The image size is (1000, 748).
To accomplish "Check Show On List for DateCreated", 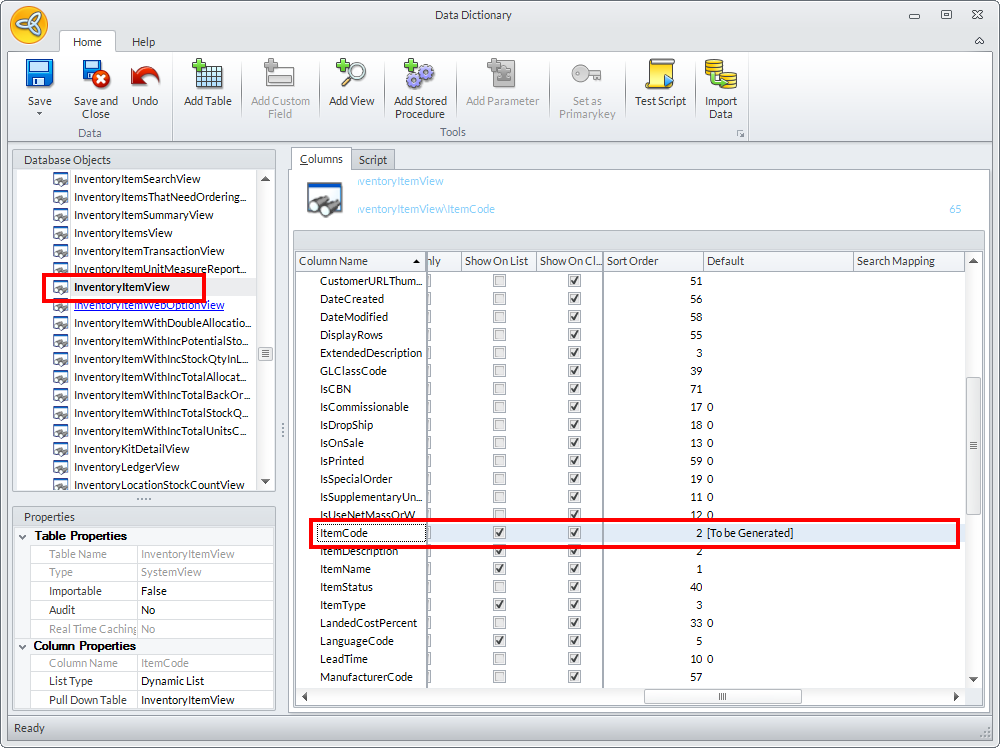I will (499, 299).
